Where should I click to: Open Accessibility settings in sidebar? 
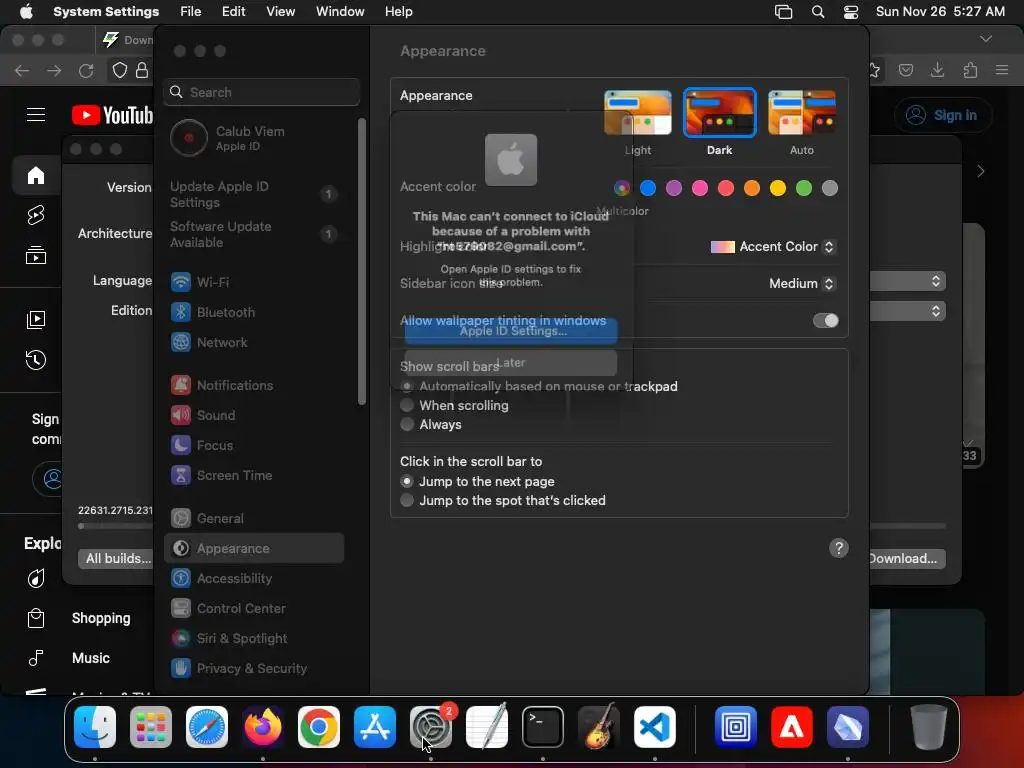pos(254,579)
